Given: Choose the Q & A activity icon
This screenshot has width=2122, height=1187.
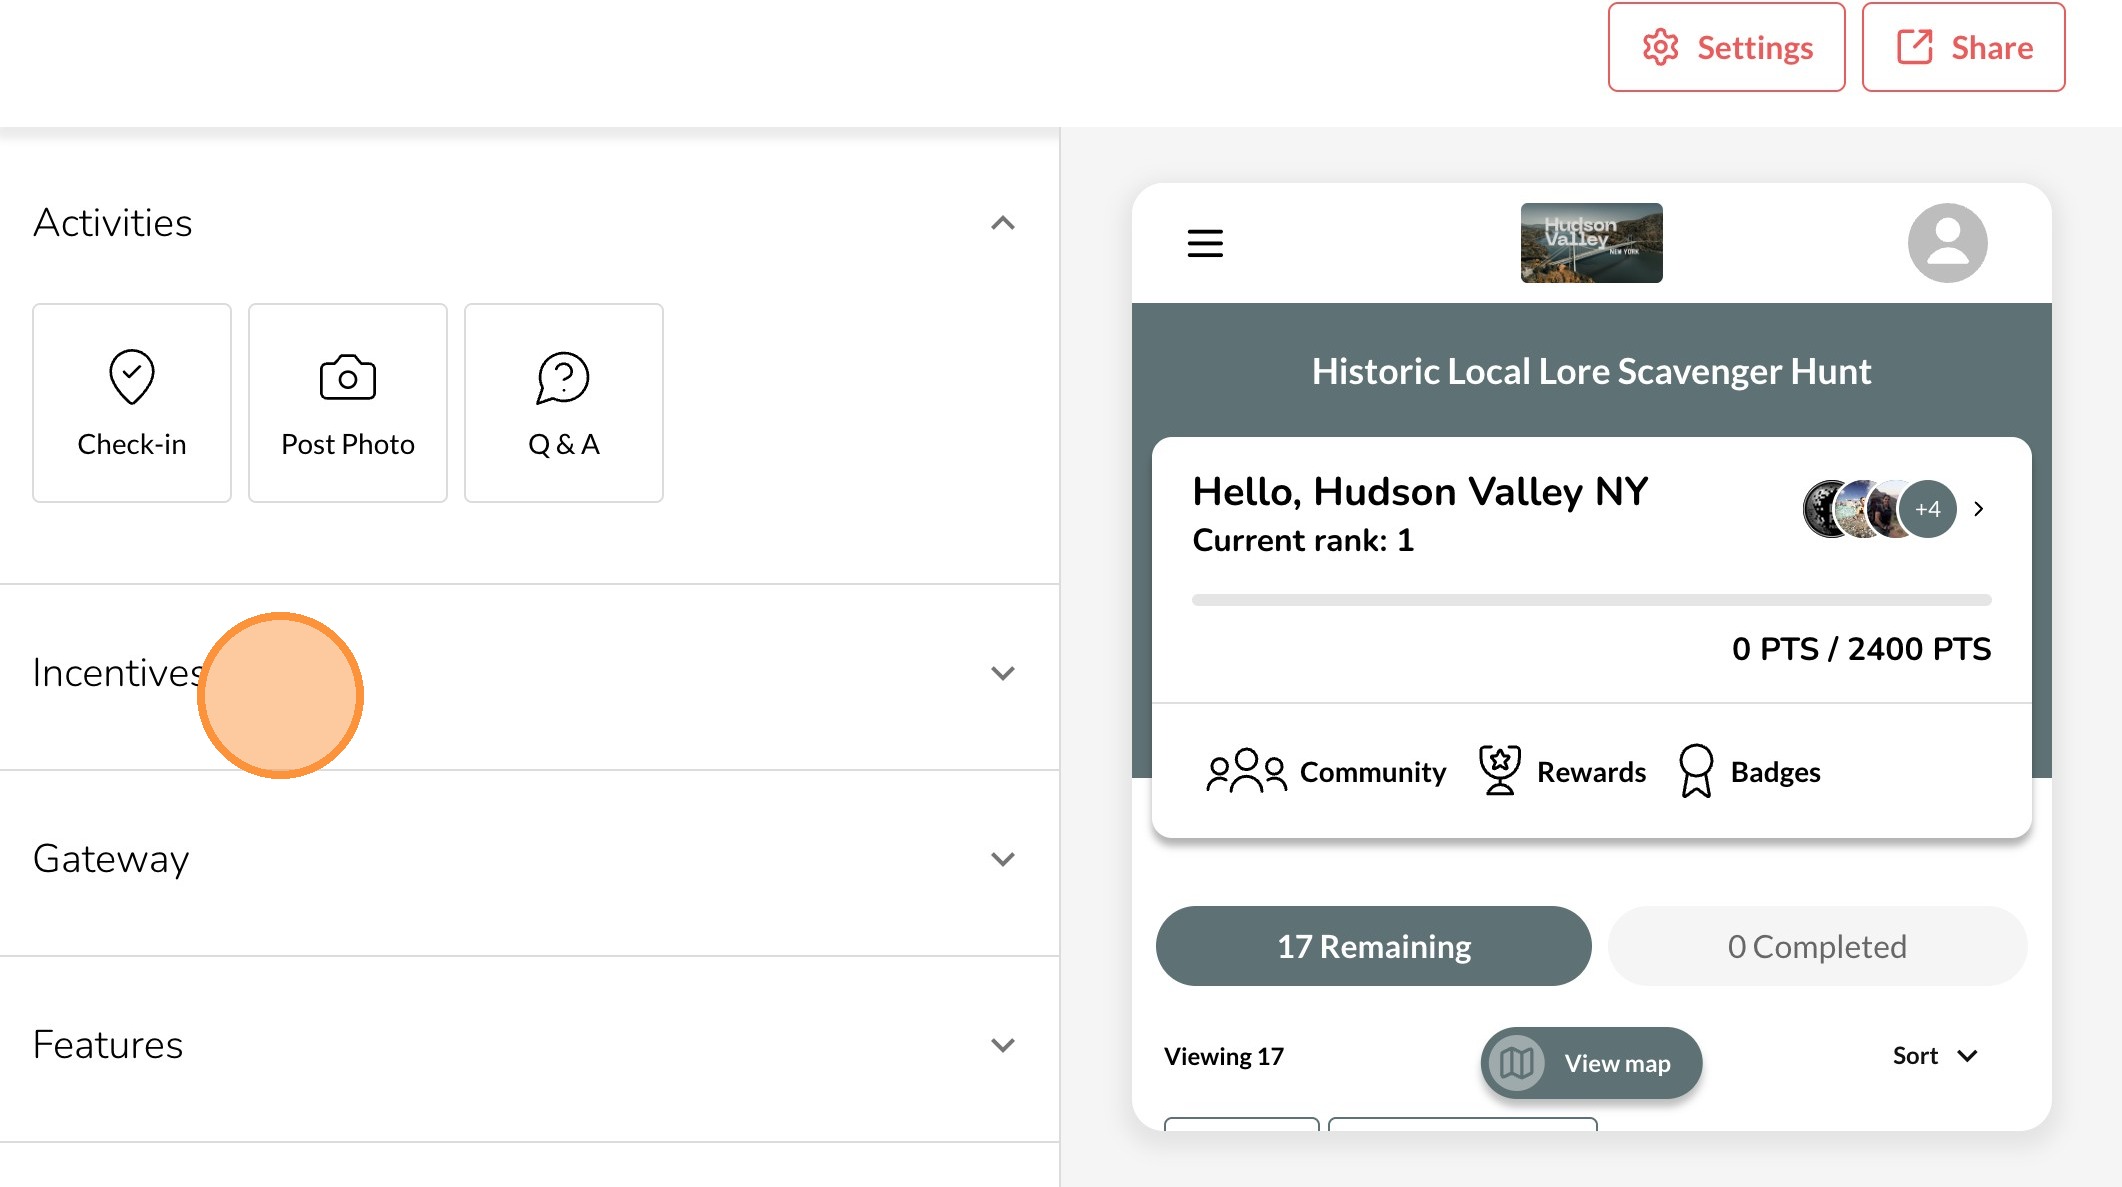Looking at the screenshot, I should [x=563, y=377].
